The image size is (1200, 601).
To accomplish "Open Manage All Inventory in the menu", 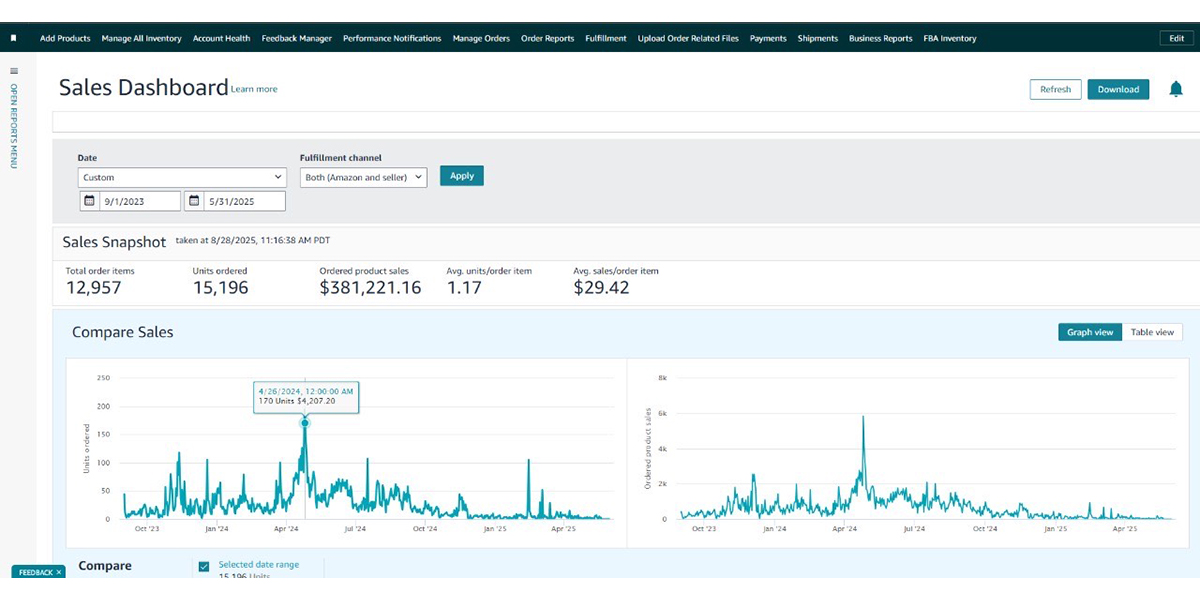I will point(141,38).
